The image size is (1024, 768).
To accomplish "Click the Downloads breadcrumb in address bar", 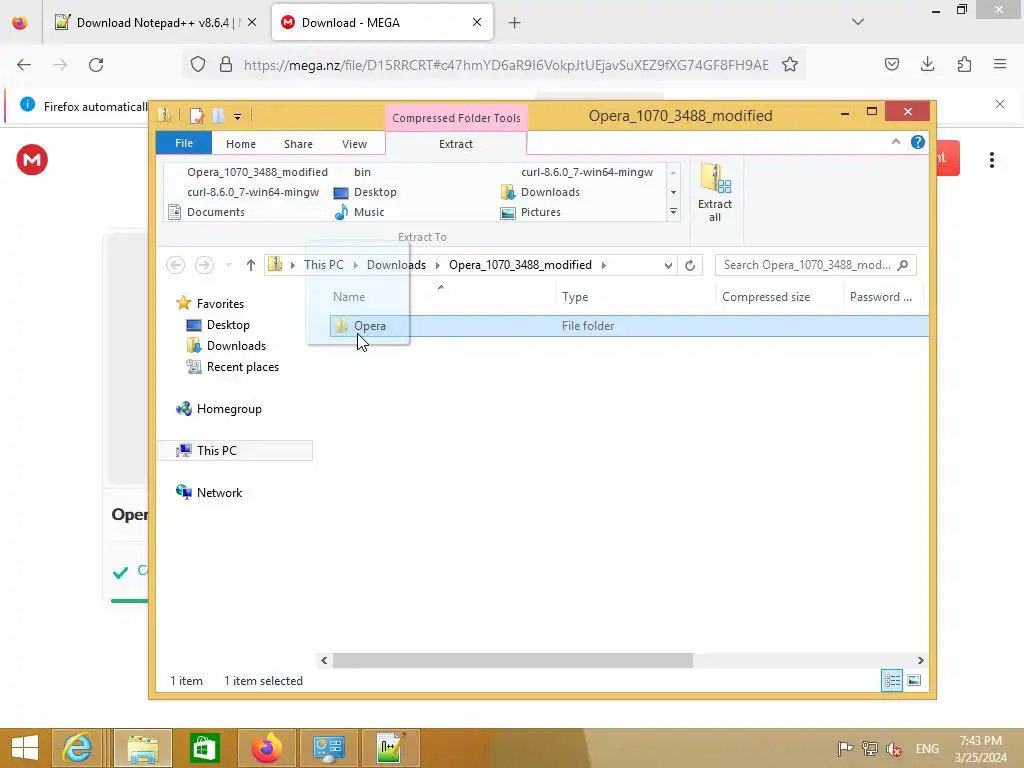I will pyautogui.click(x=396, y=264).
